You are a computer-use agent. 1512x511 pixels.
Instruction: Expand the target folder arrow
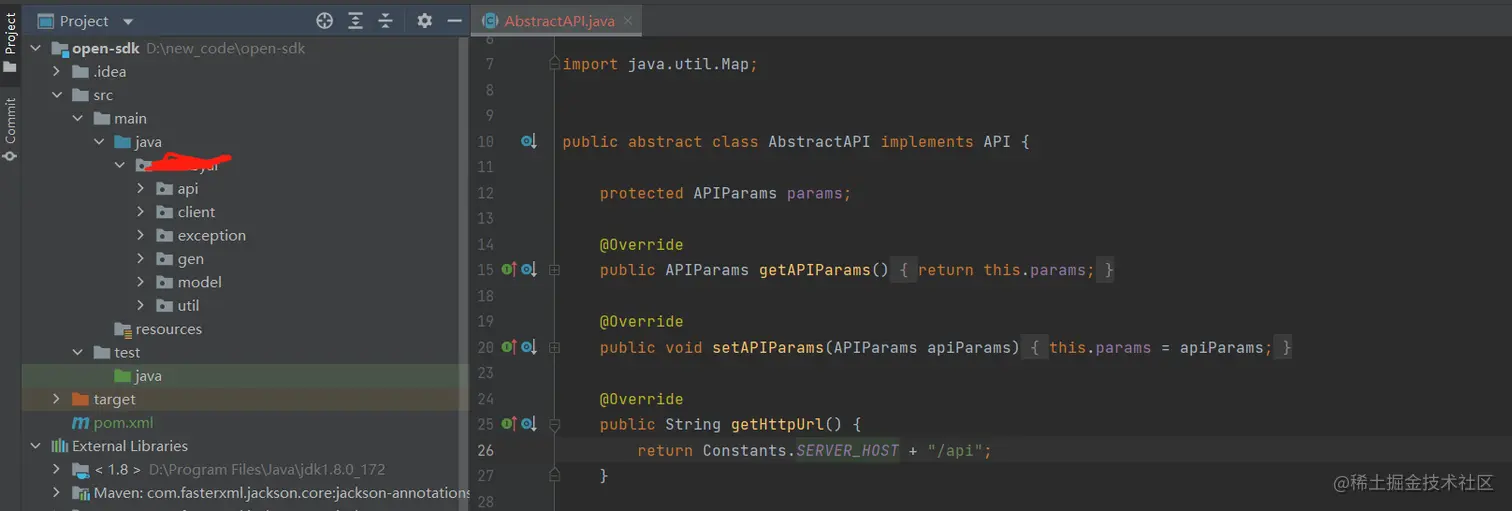(x=58, y=399)
